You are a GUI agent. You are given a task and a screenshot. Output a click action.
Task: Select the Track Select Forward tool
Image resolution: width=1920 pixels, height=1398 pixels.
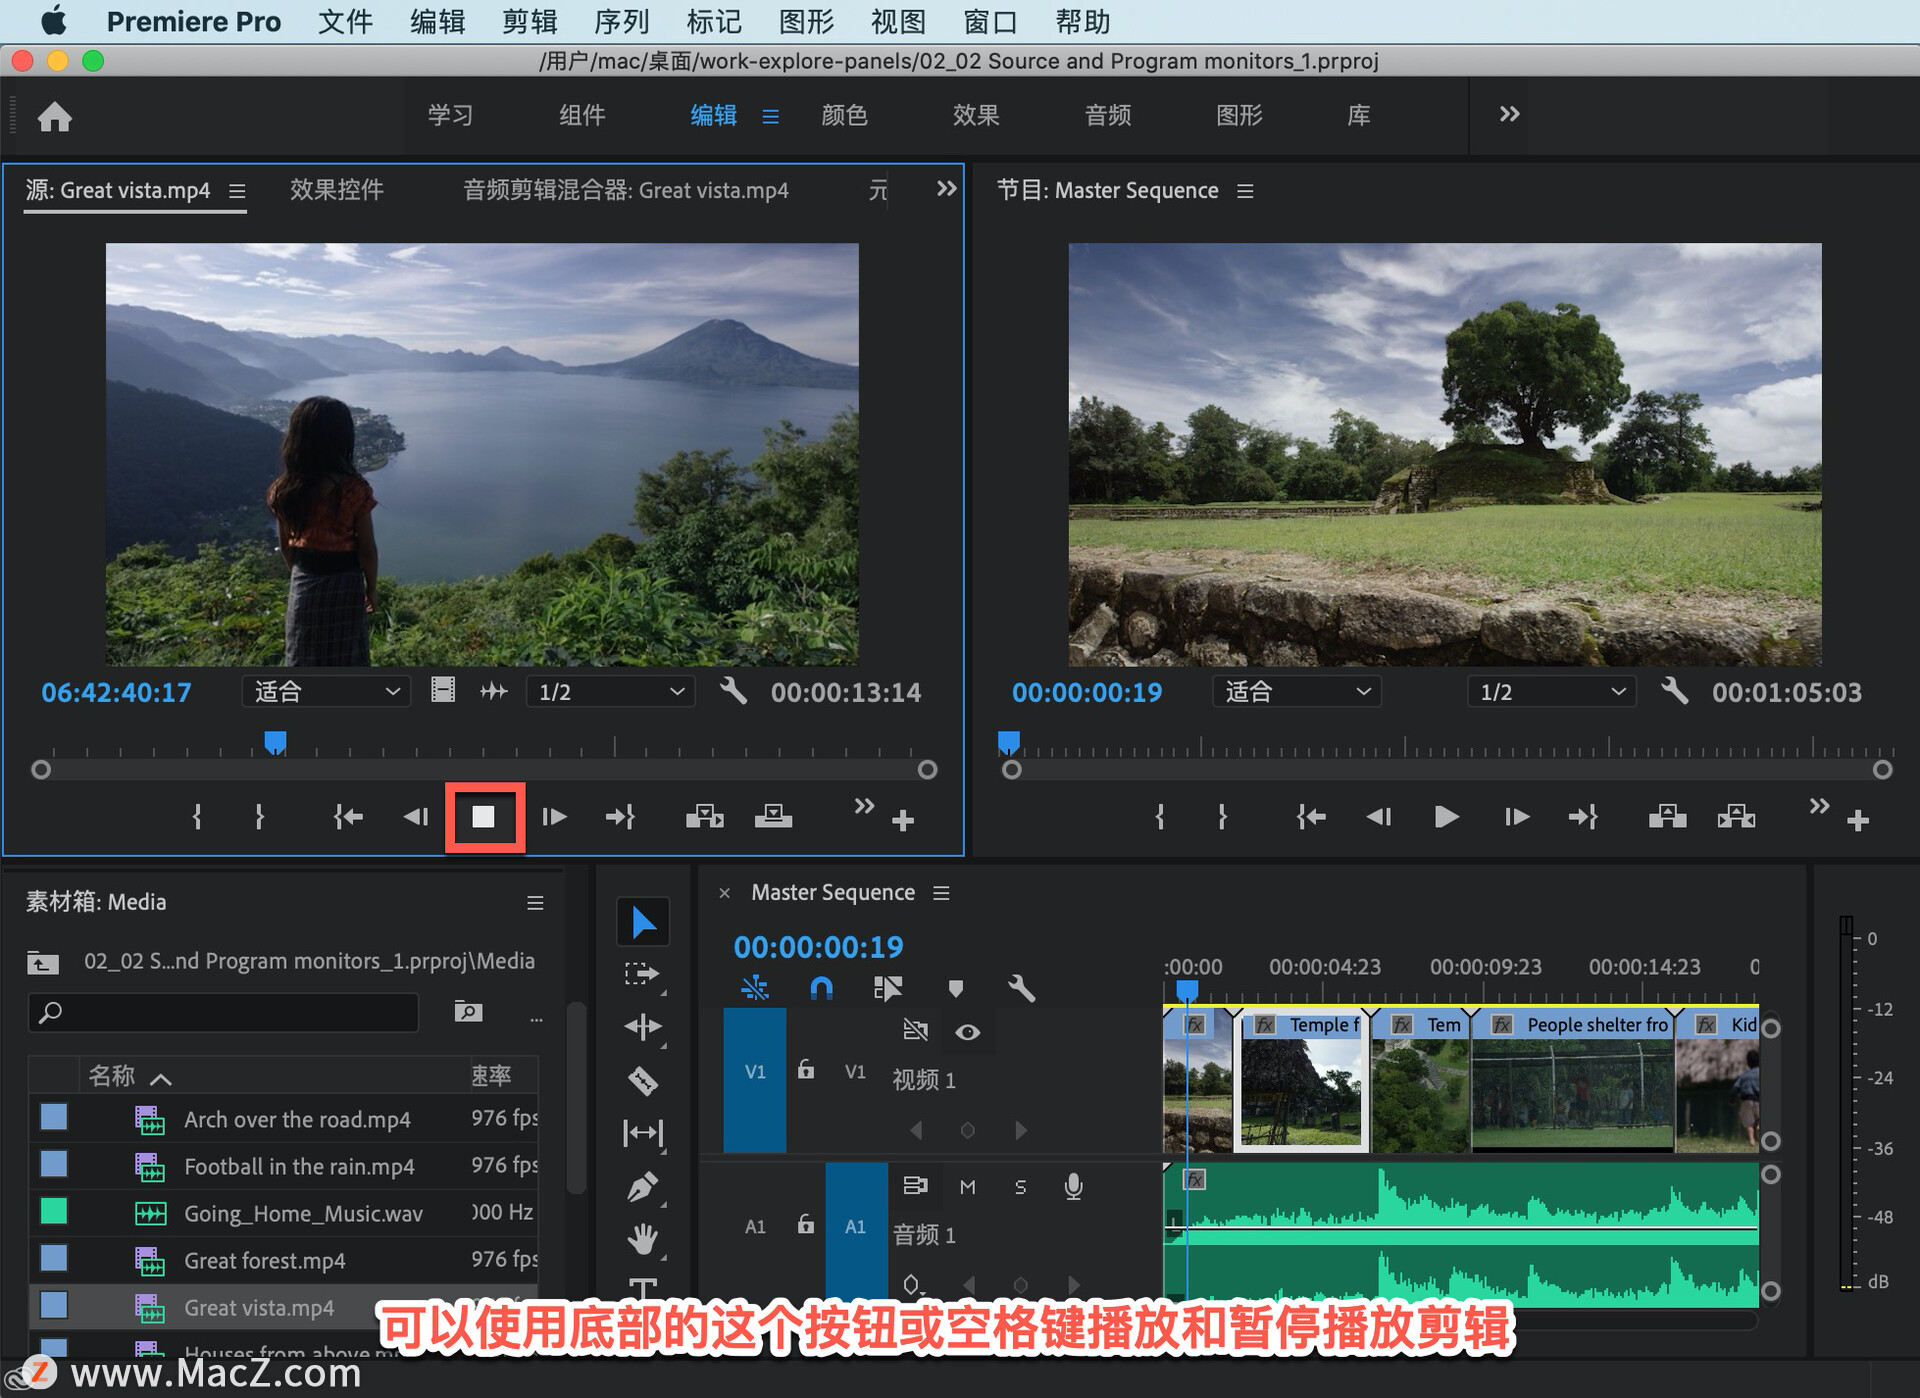click(643, 975)
